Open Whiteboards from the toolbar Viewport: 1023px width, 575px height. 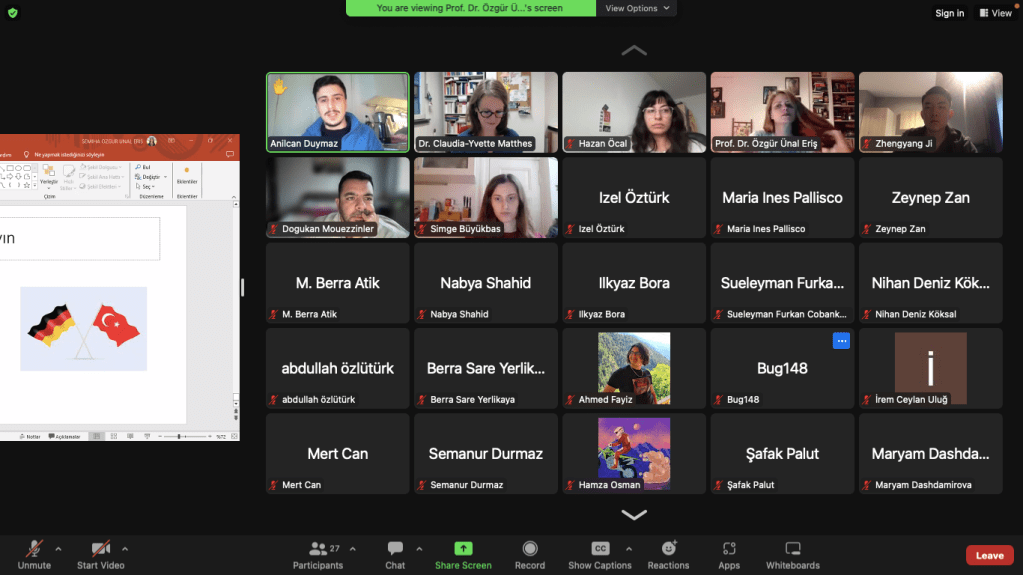[x=793, y=549]
